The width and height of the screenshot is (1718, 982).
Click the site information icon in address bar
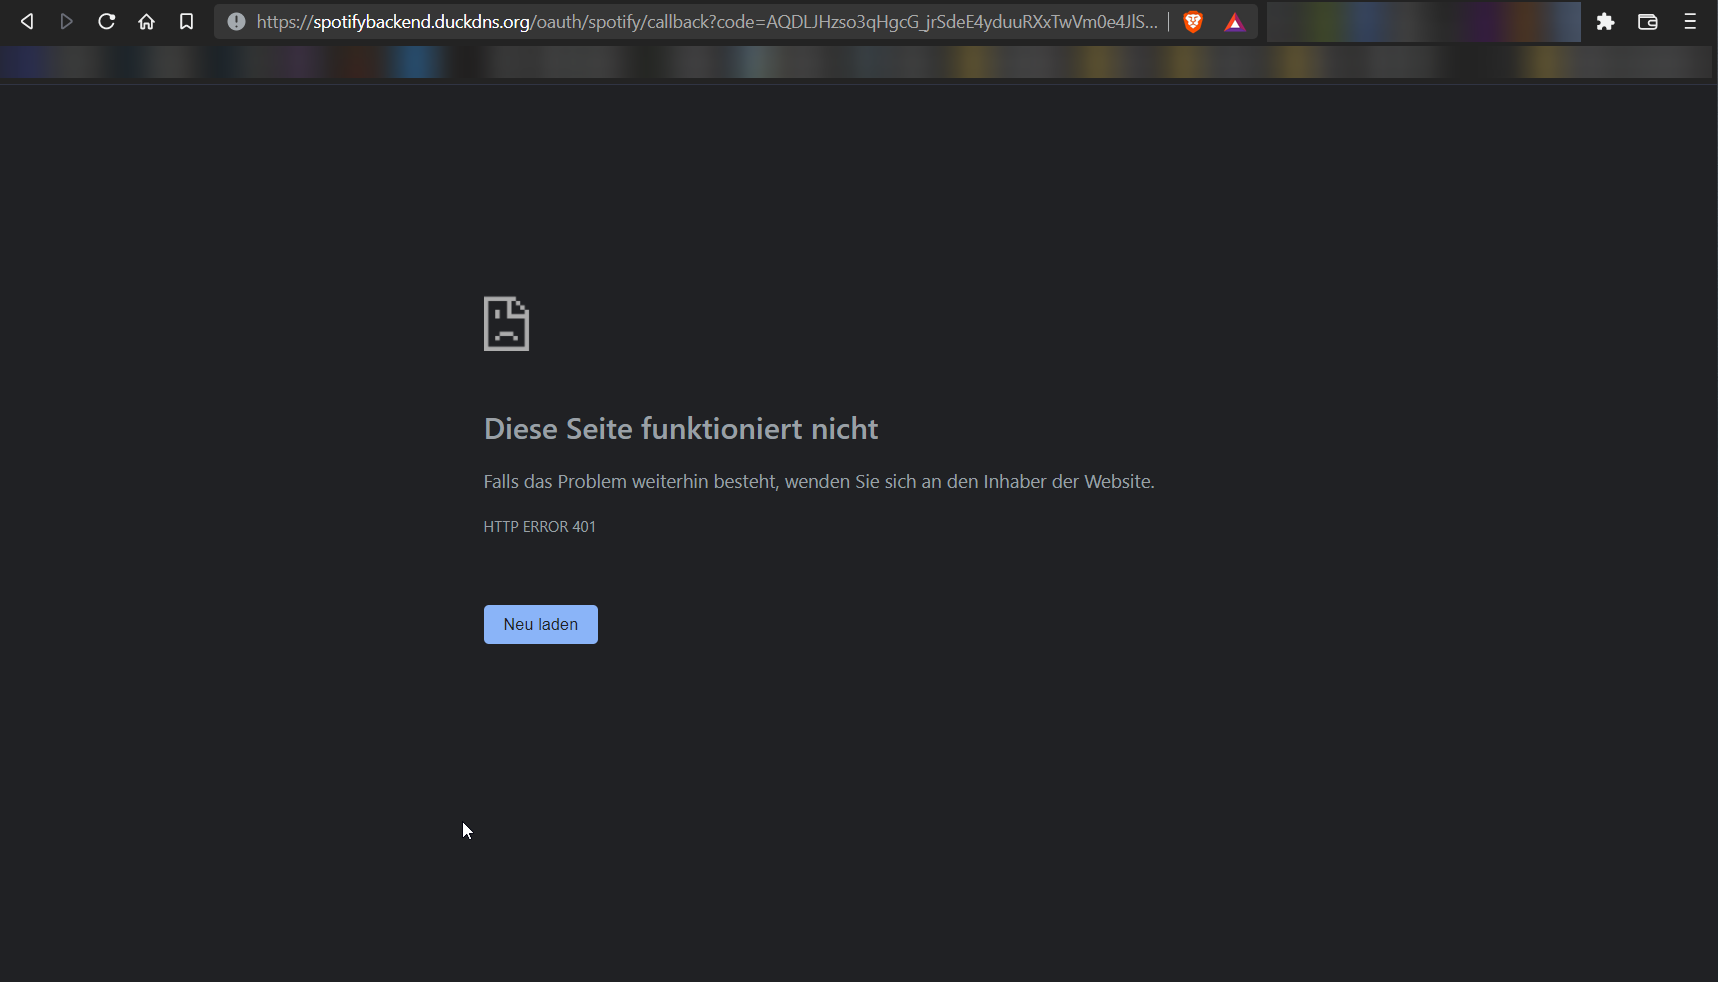click(234, 21)
